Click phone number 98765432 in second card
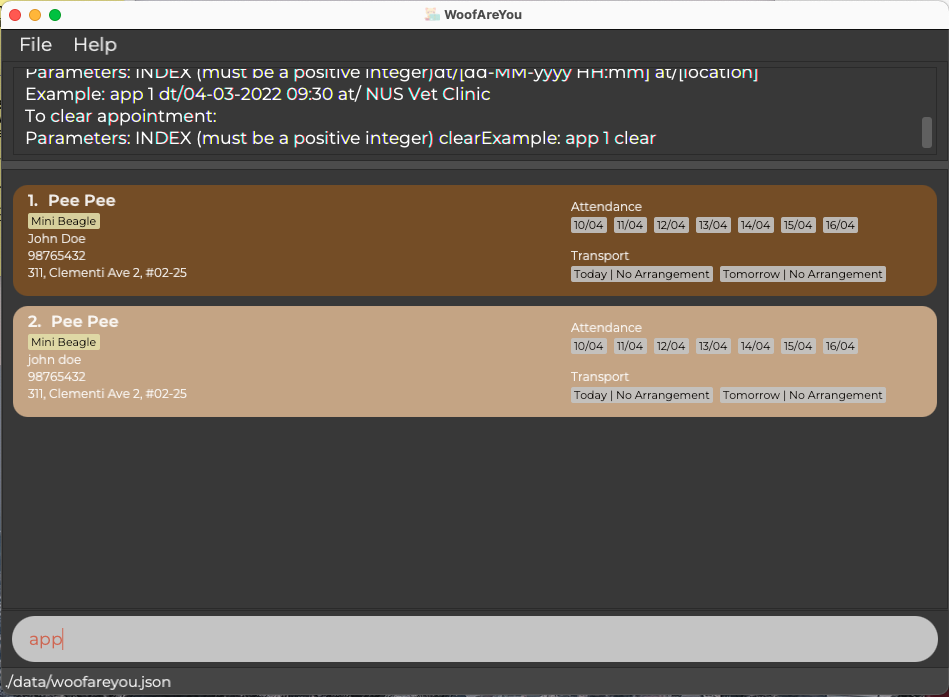This screenshot has width=949, height=697. pyautogui.click(x=56, y=377)
